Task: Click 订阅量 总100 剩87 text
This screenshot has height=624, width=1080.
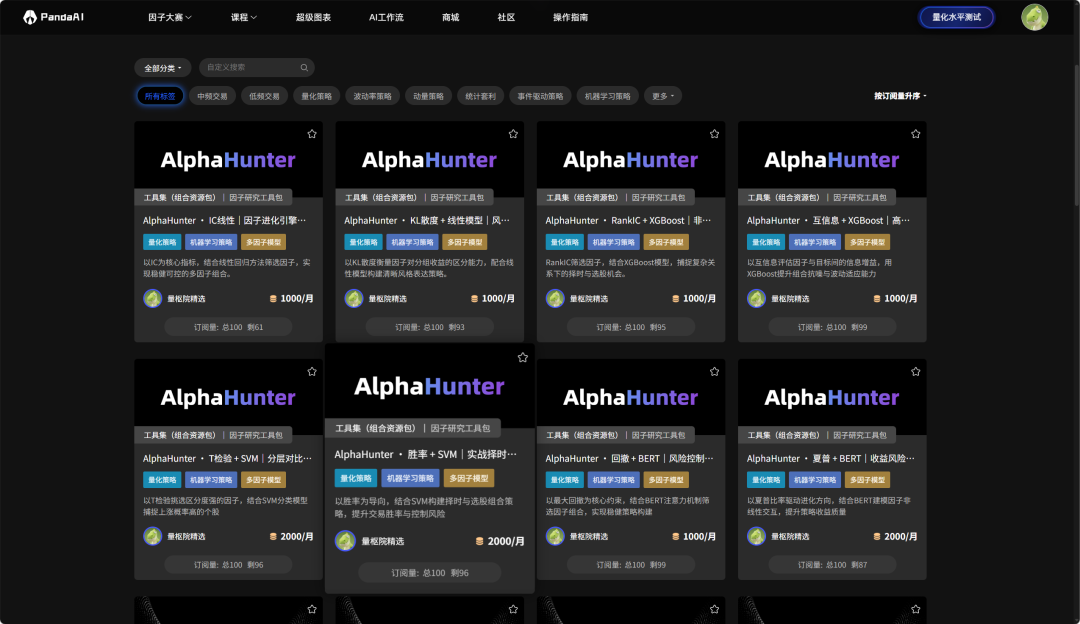Action: pos(832,565)
